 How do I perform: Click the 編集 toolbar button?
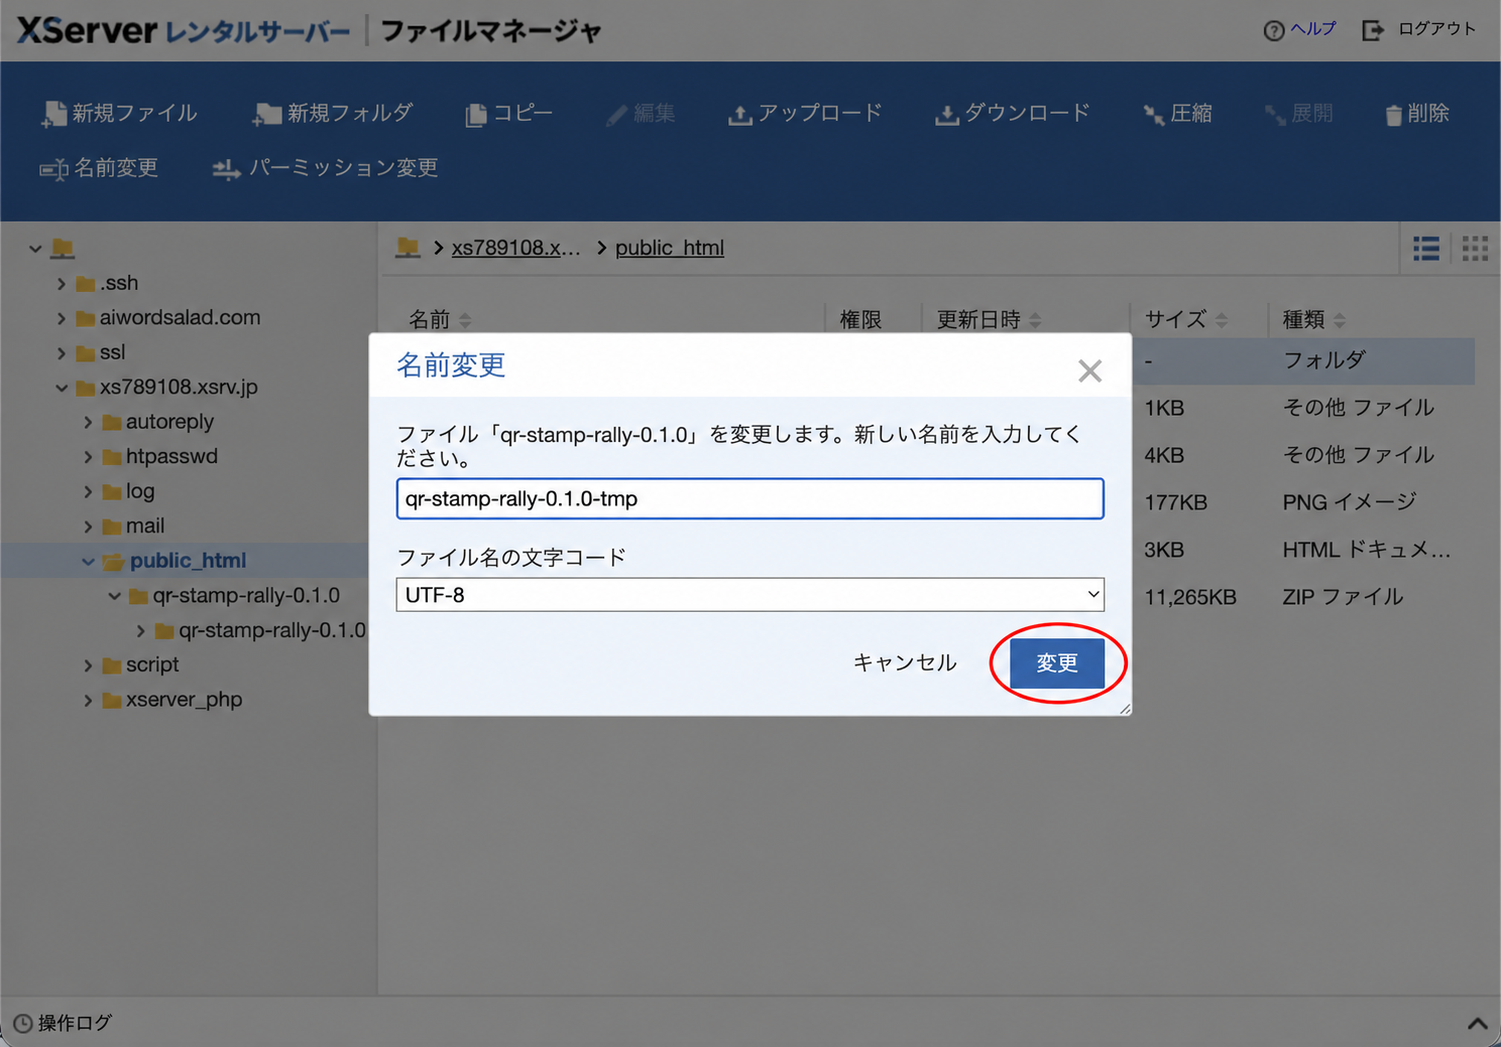point(641,113)
